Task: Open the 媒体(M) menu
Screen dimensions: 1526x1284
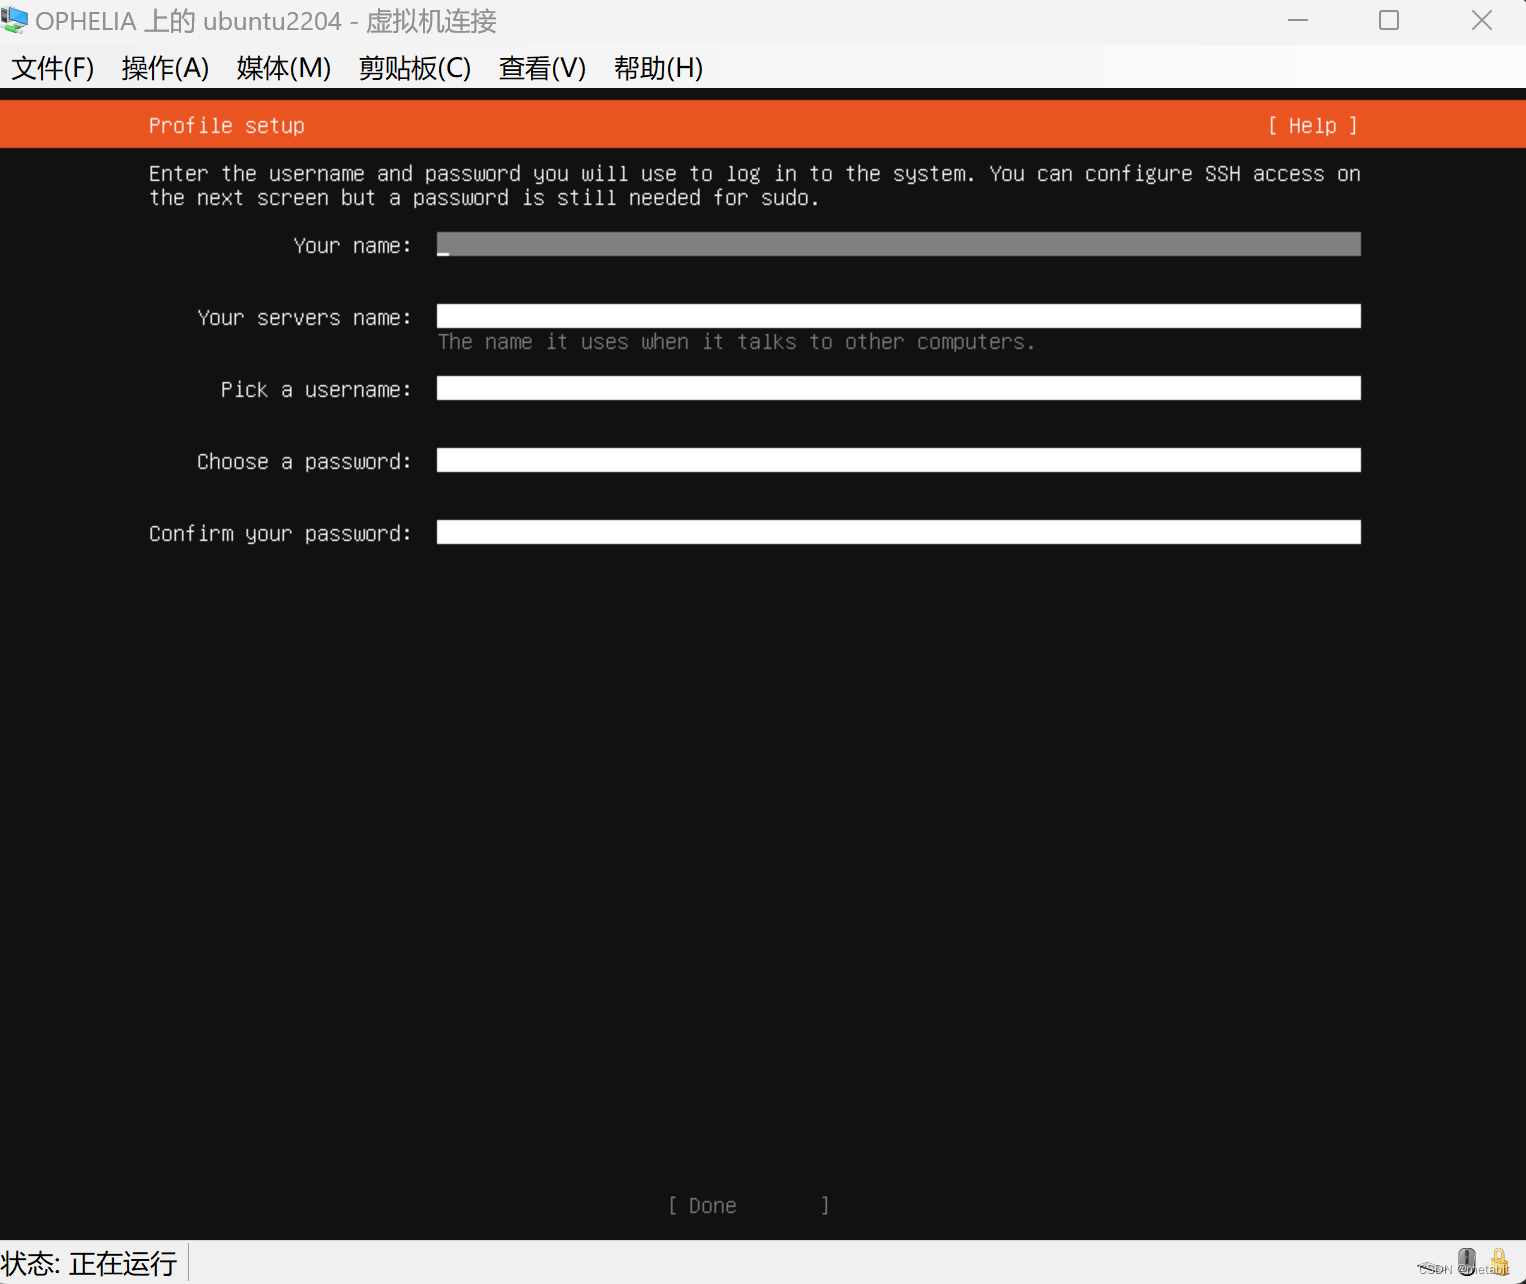Action: click(x=284, y=68)
